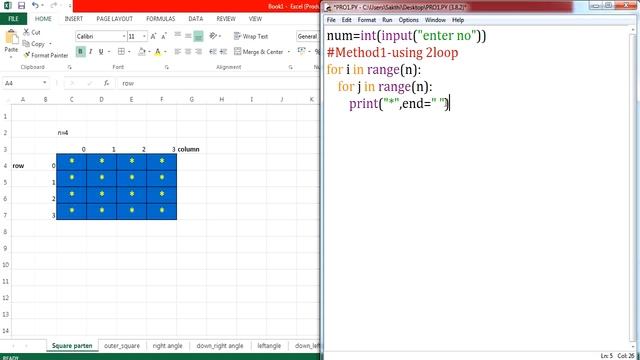Open the text orientation tool

213,36
